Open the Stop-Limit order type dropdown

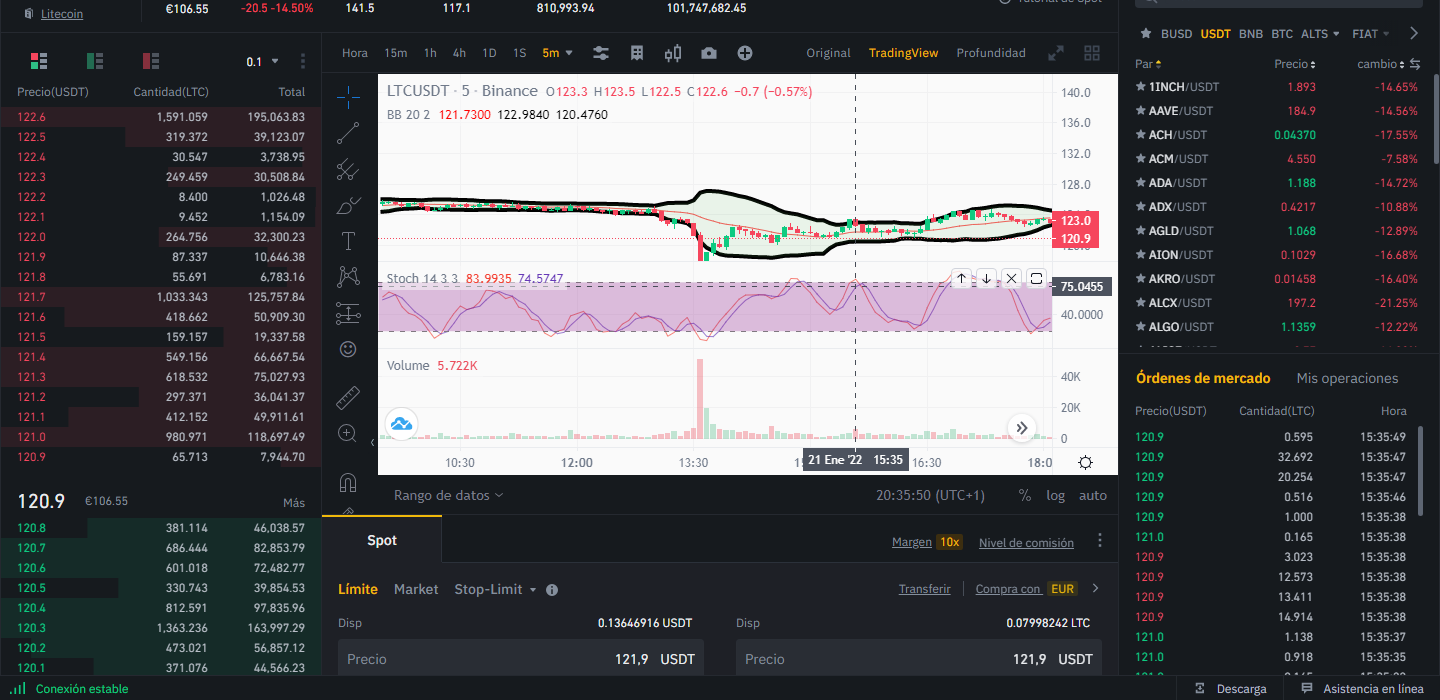click(496, 590)
